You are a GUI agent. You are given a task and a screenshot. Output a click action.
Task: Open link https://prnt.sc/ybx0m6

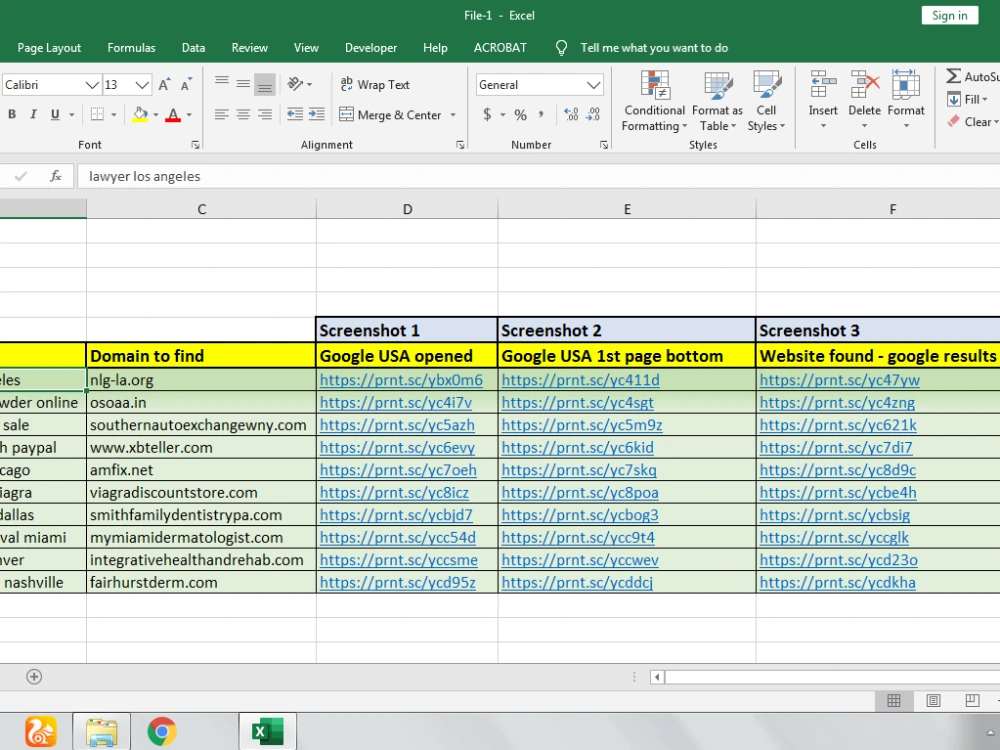(401, 380)
